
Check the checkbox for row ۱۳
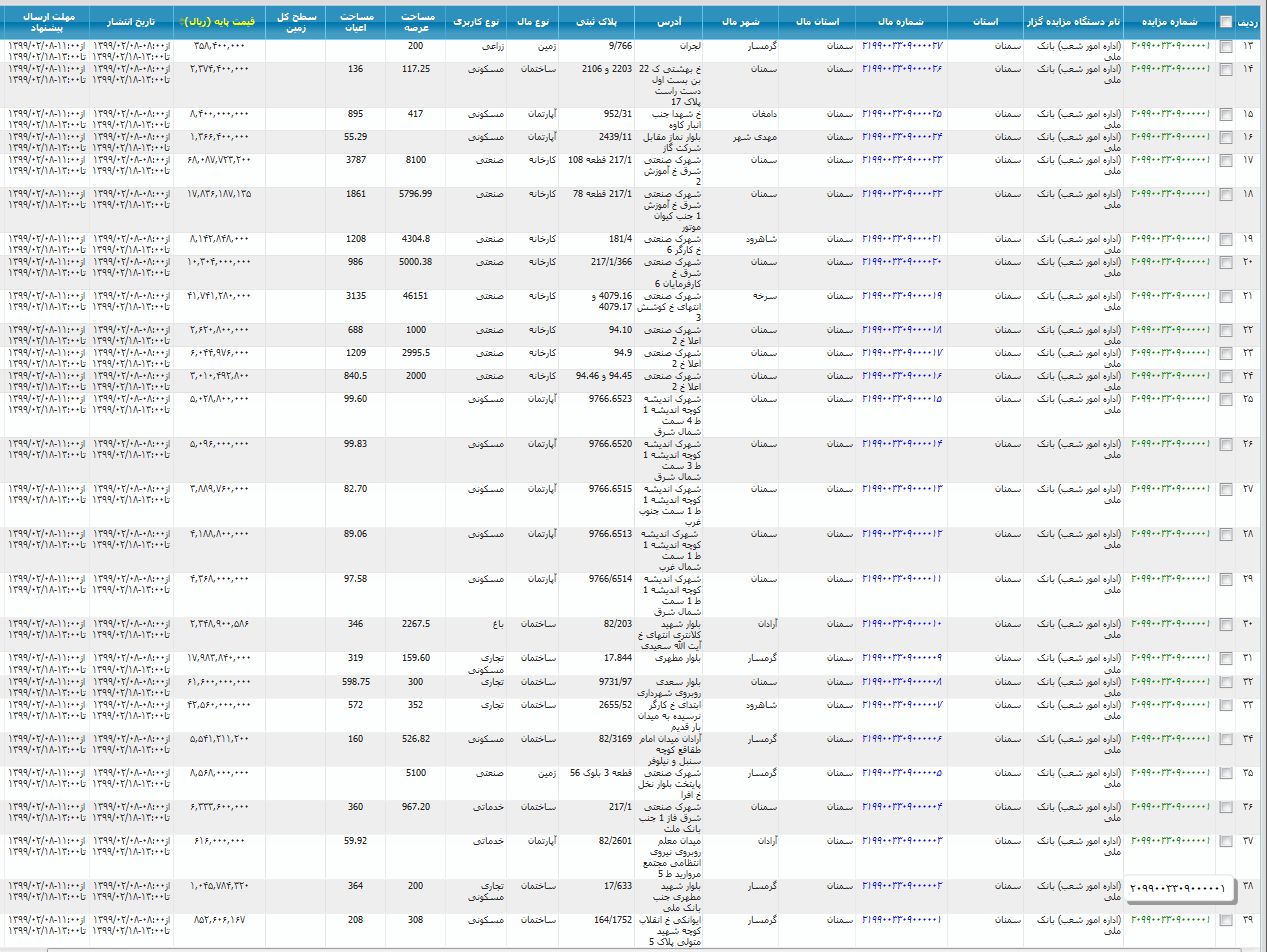point(1226,47)
